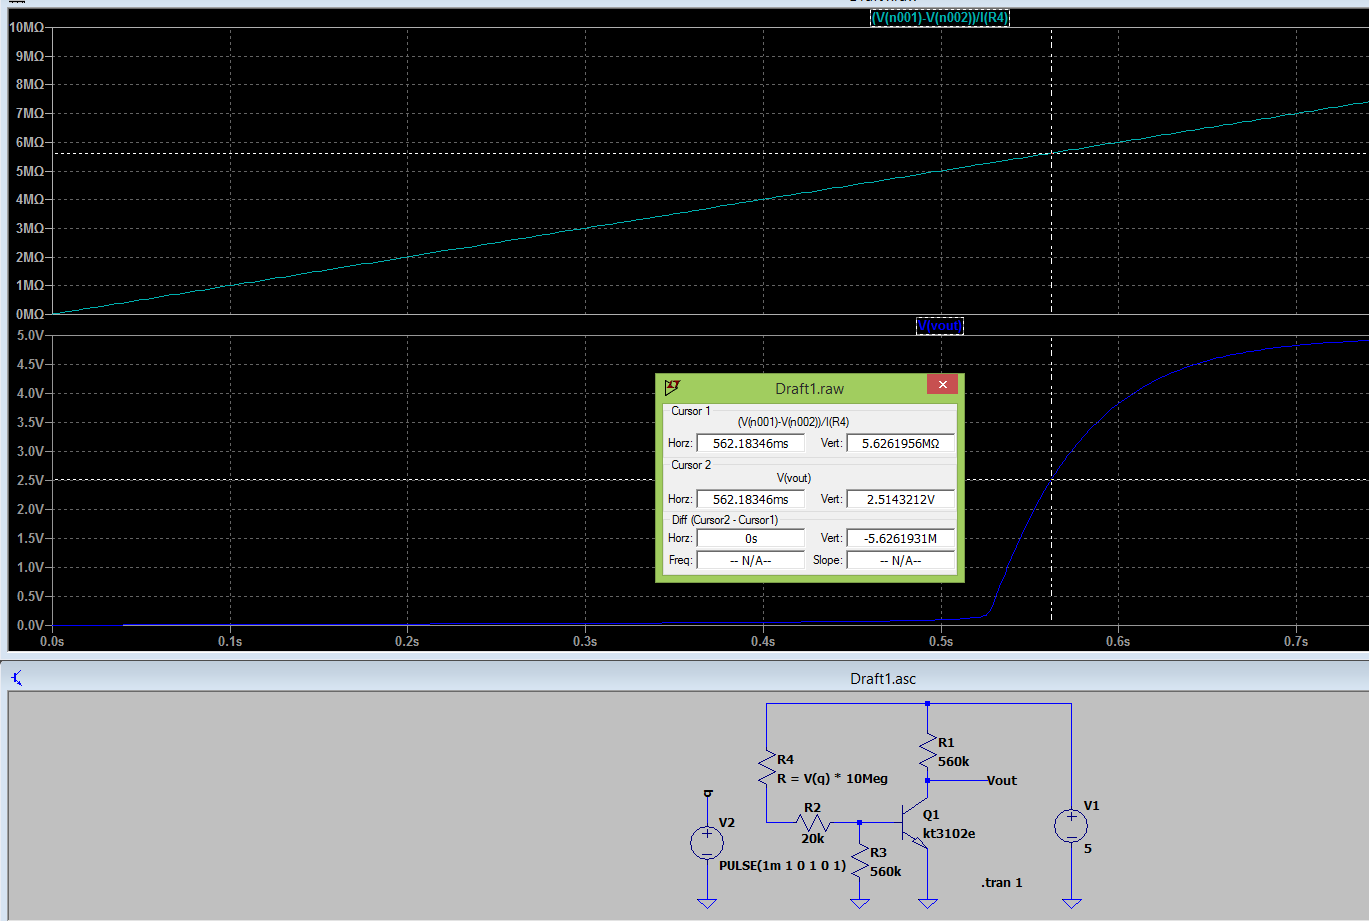Select the Q1 transistor symbol
The width and height of the screenshot is (1369, 921).
[x=916, y=825]
